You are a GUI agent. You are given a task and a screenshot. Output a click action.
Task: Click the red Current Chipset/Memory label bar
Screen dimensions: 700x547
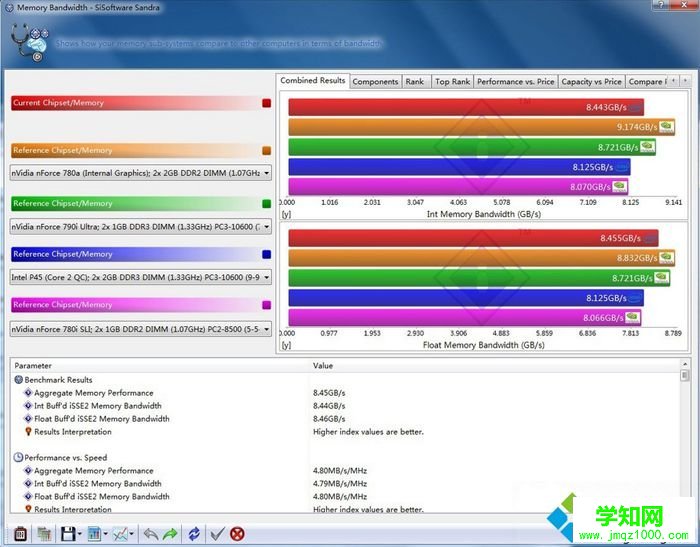point(136,103)
